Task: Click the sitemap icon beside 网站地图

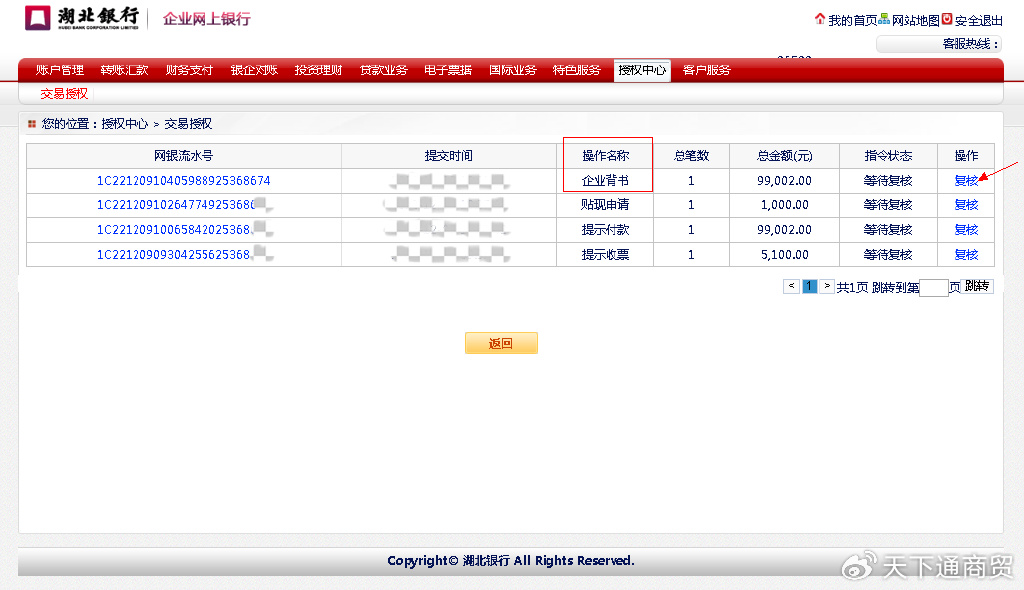Action: click(x=884, y=19)
